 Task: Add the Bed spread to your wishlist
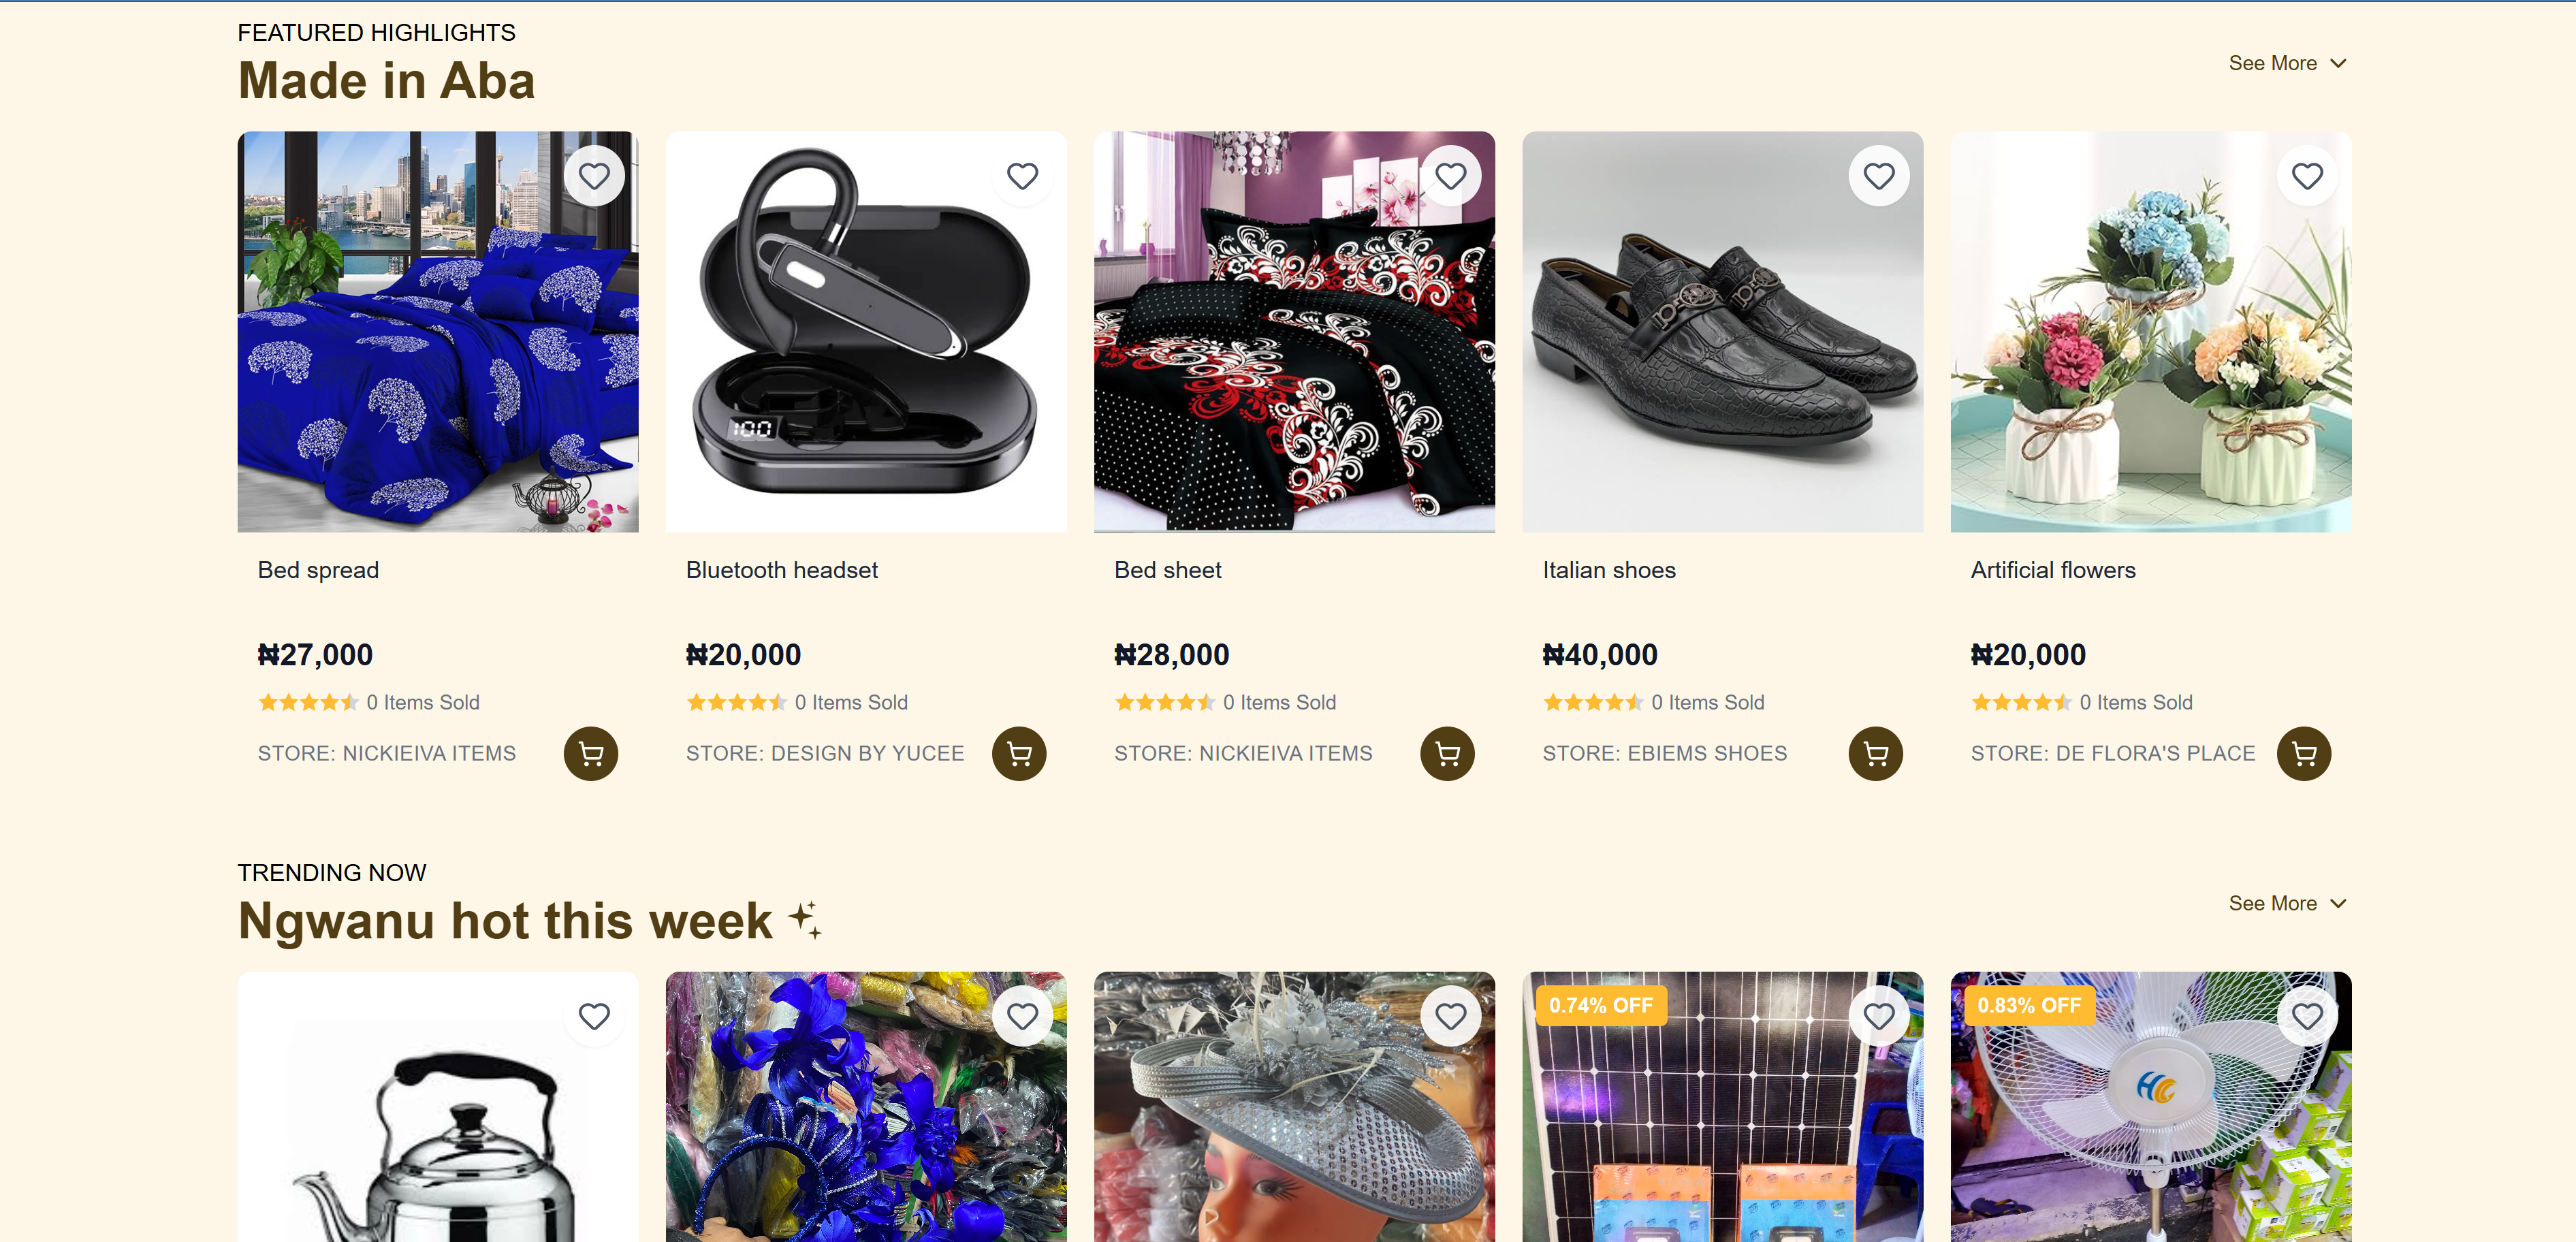click(594, 174)
